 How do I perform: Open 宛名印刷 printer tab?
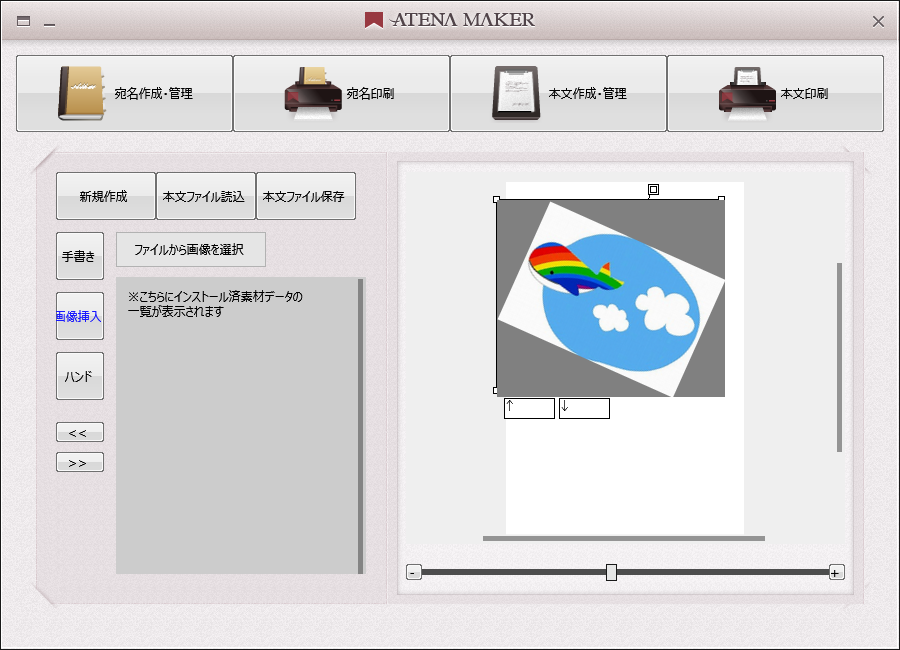point(341,94)
